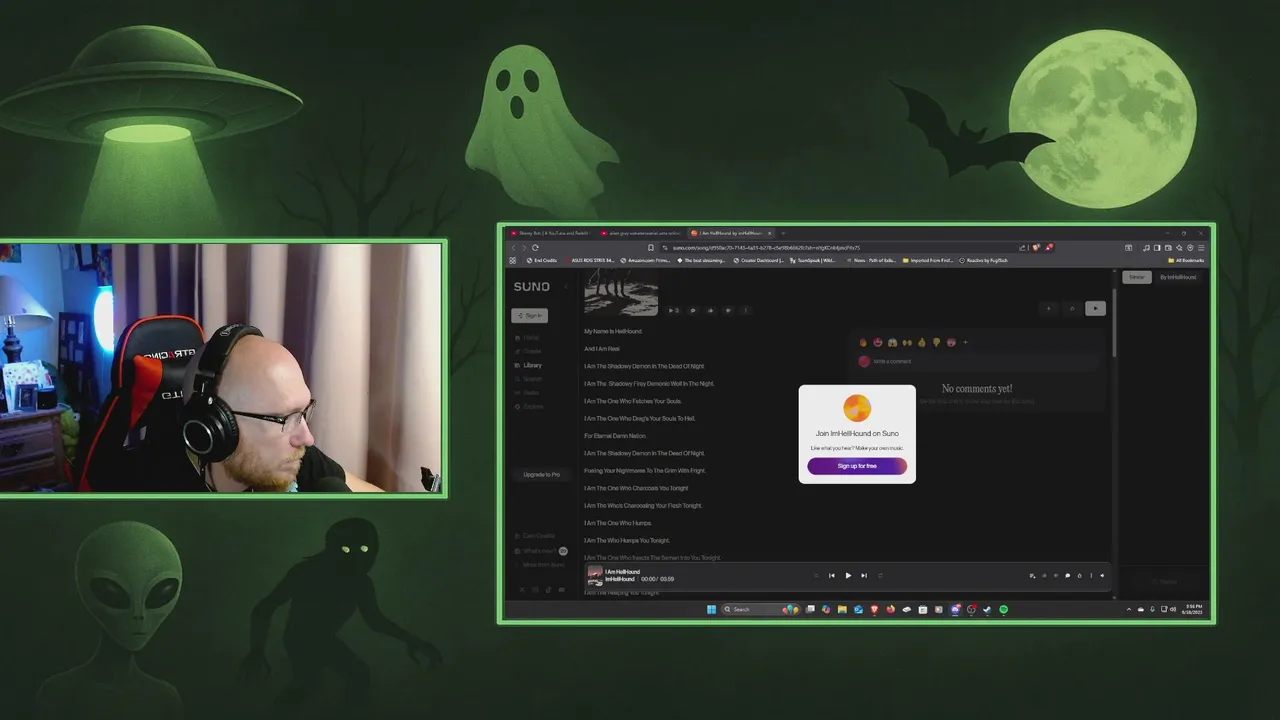Click the plus button above comments
The image size is (1280, 720).
1048,309
